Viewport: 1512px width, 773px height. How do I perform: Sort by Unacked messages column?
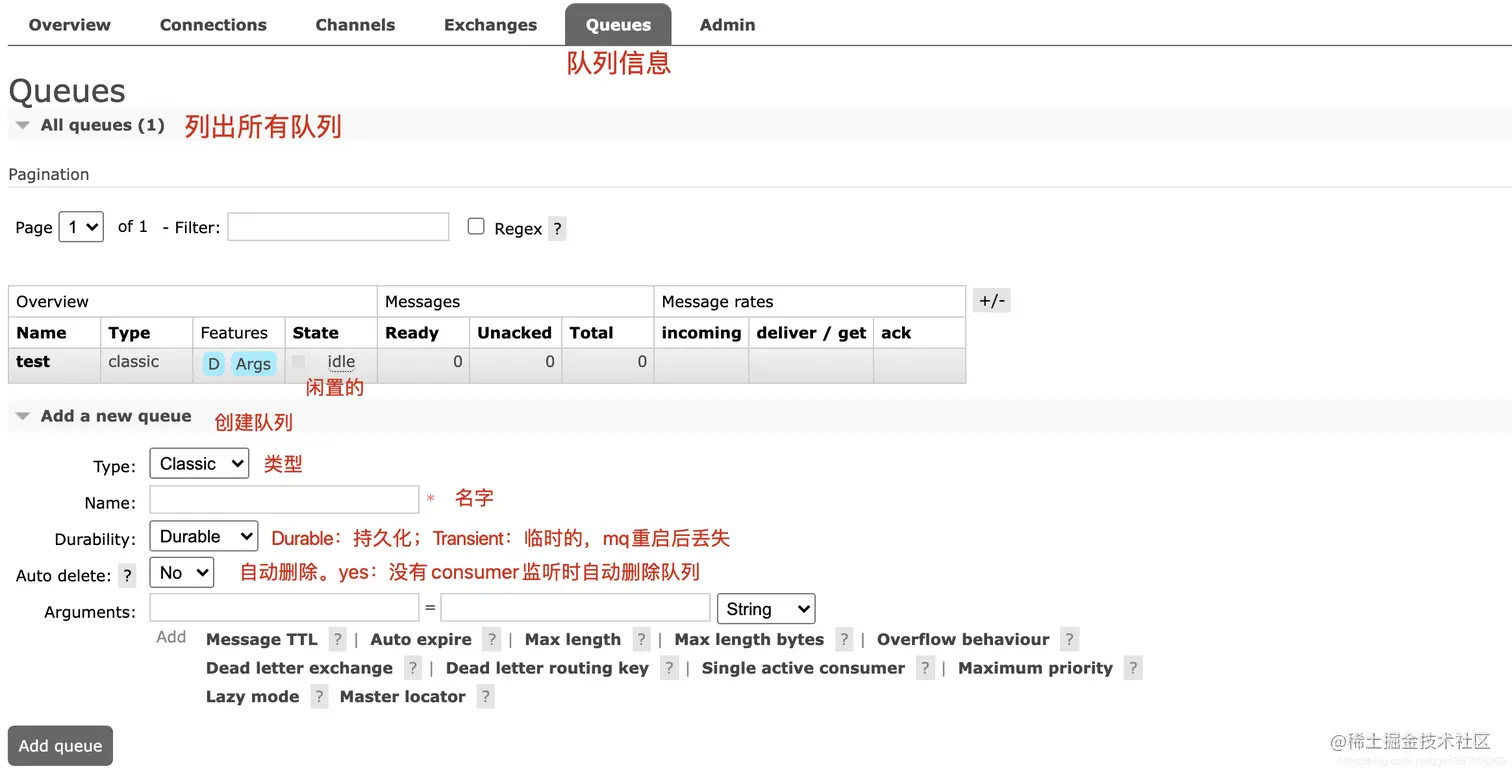point(514,333)
